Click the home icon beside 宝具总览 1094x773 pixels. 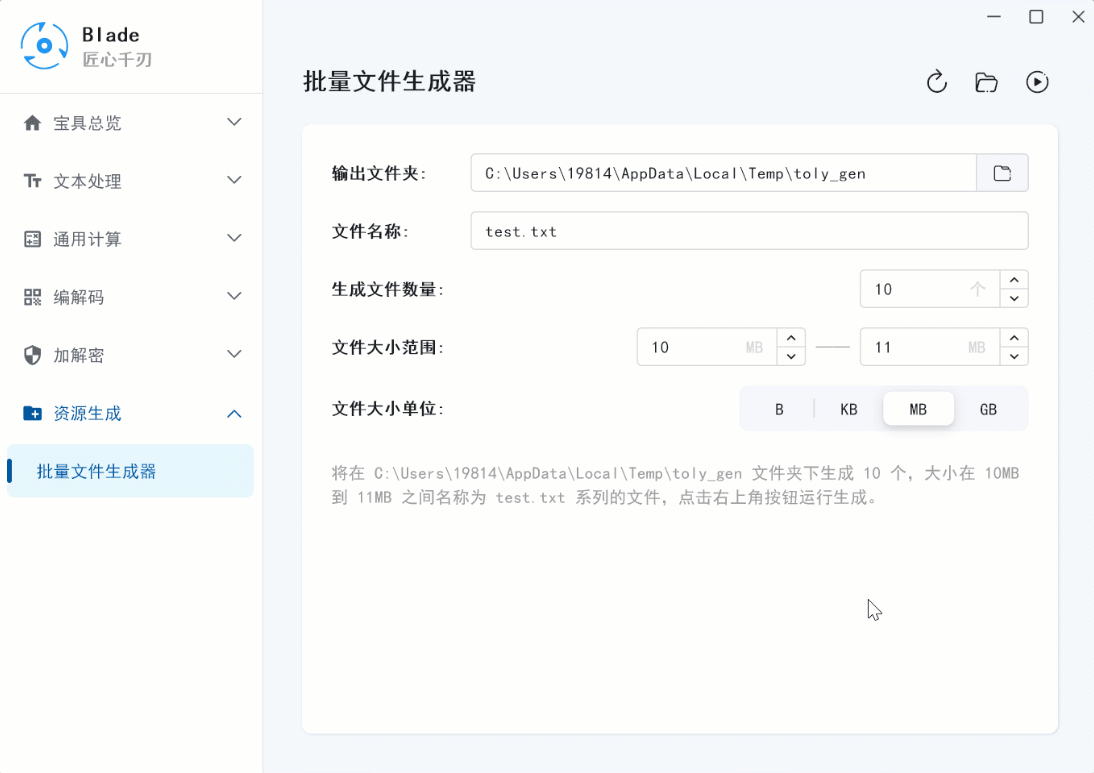point(32,123)
